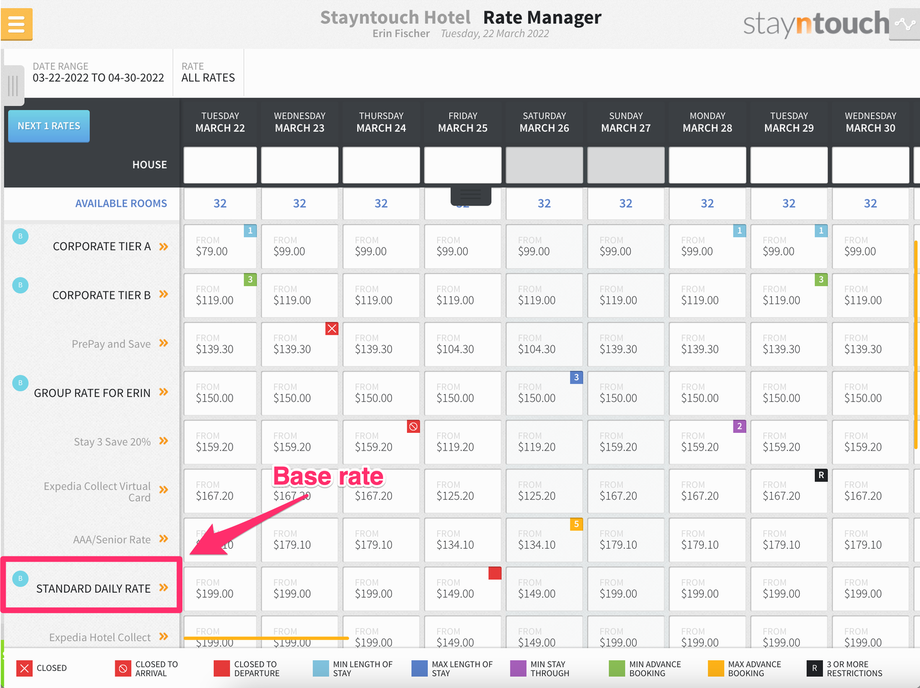This screenshot has height=688, width=920.
Task: Click the 3 or More Restrictions legend icon
Action: coord(814,669)
